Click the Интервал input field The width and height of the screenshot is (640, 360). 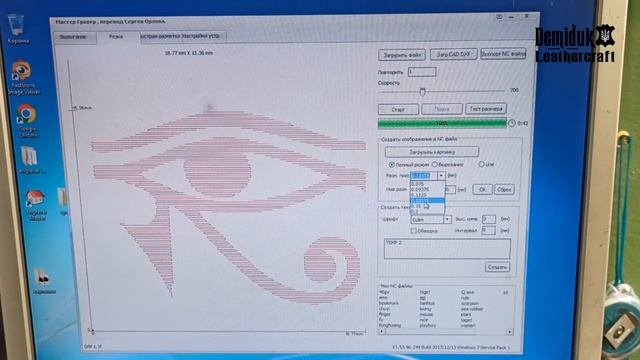(489, 230)
